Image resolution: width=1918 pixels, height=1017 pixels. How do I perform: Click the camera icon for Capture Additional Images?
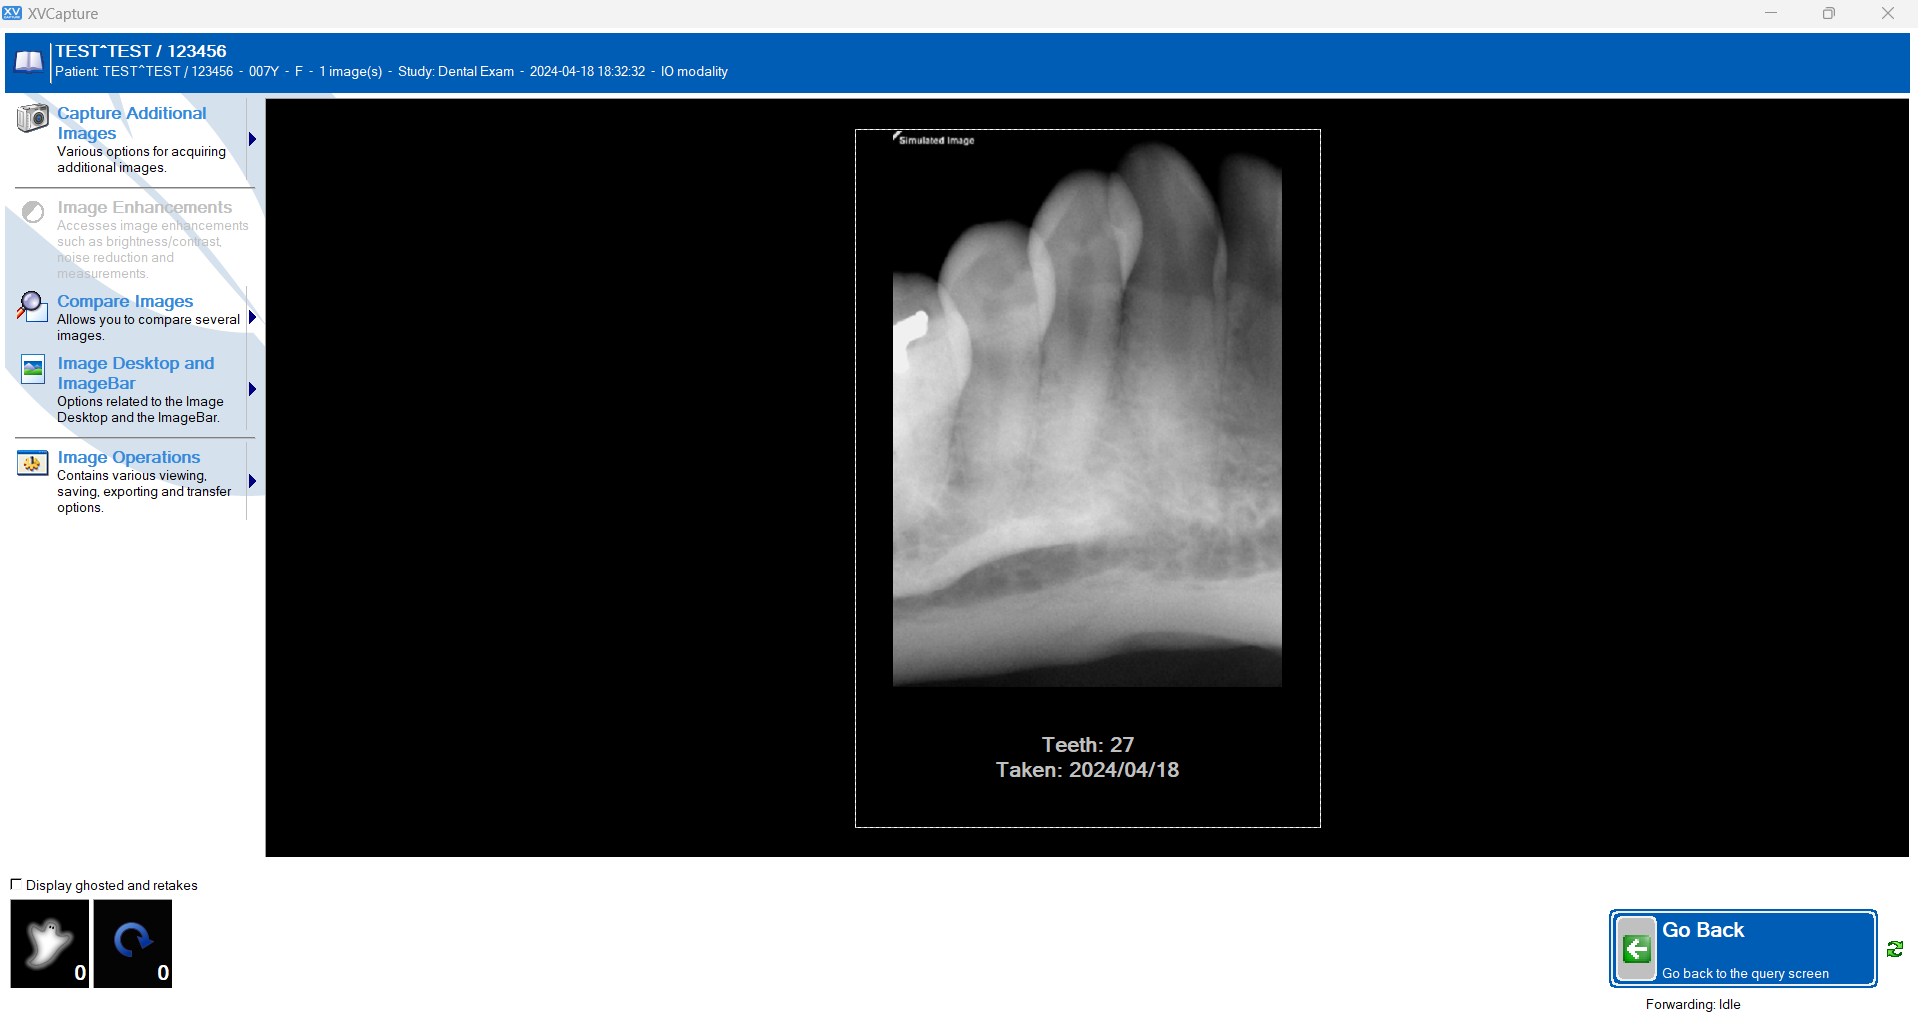coord(32,118)
